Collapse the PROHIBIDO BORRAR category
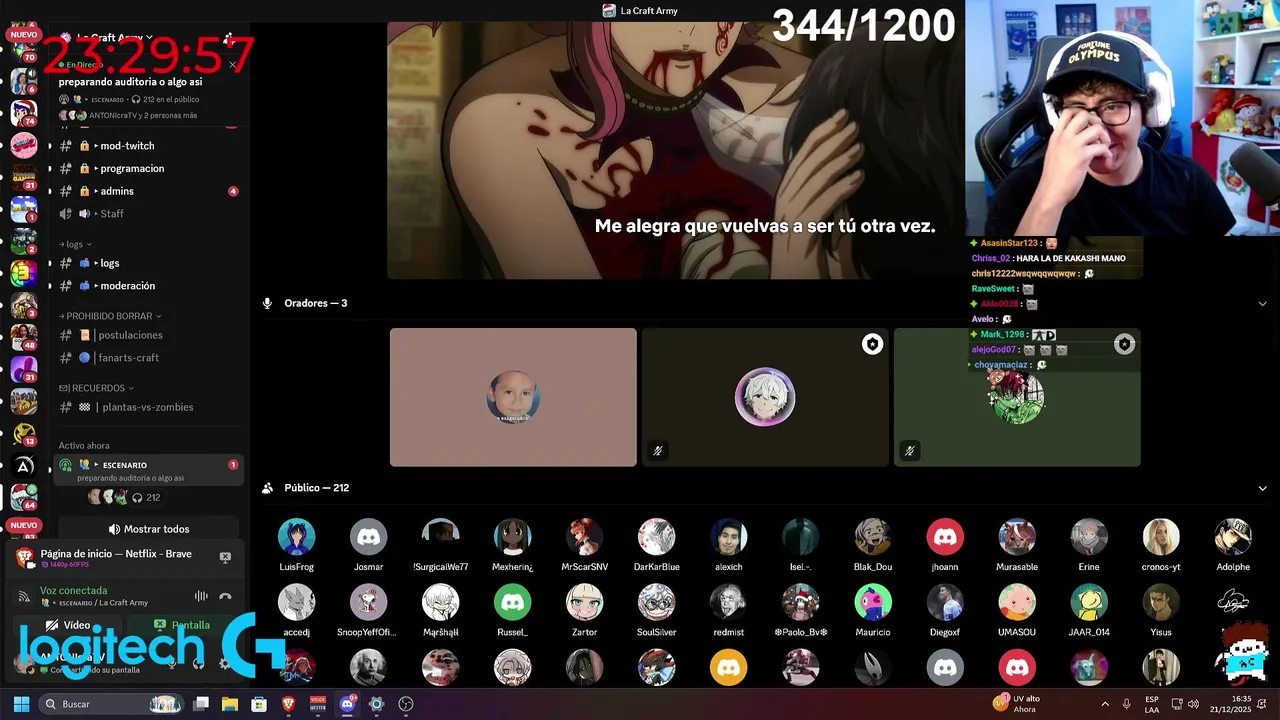This screenshot has height=720, width=1280. [110, 316]
